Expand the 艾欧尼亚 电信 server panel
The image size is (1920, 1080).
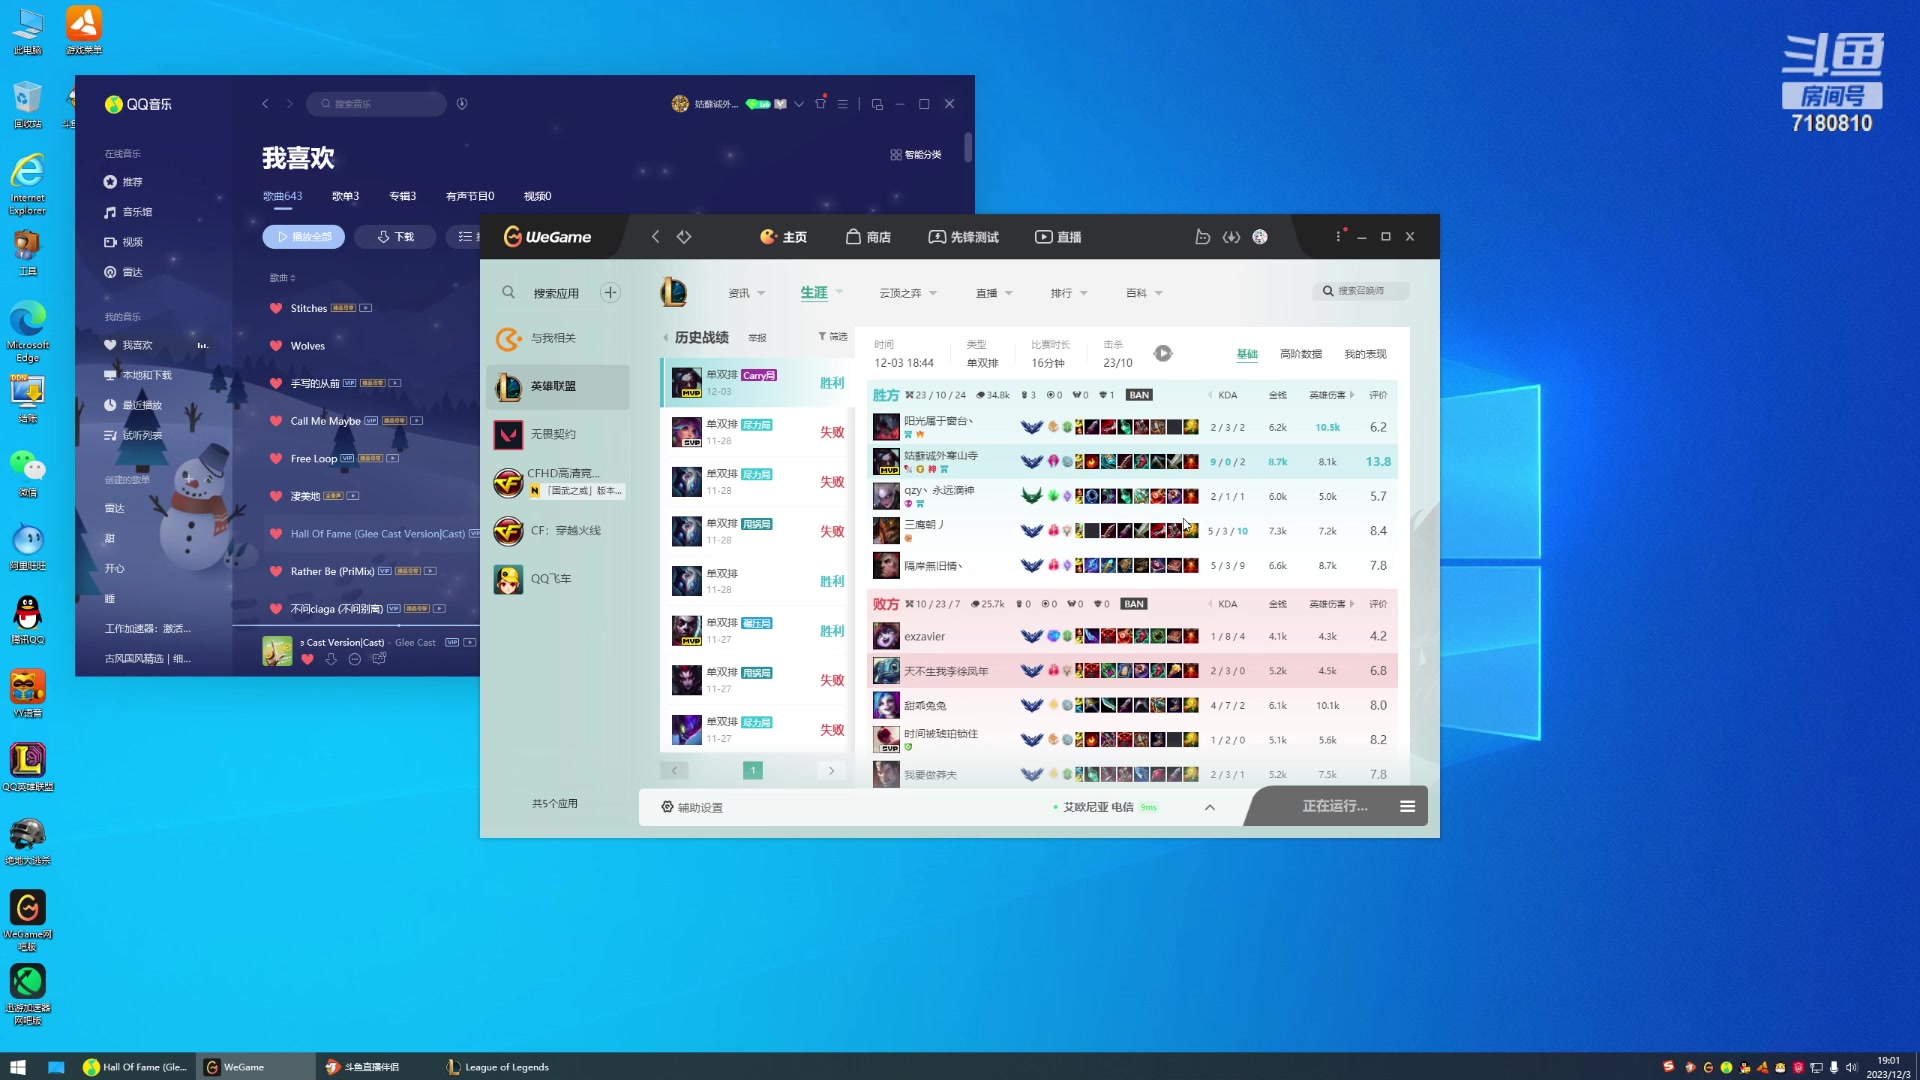tap(1209, 808)
